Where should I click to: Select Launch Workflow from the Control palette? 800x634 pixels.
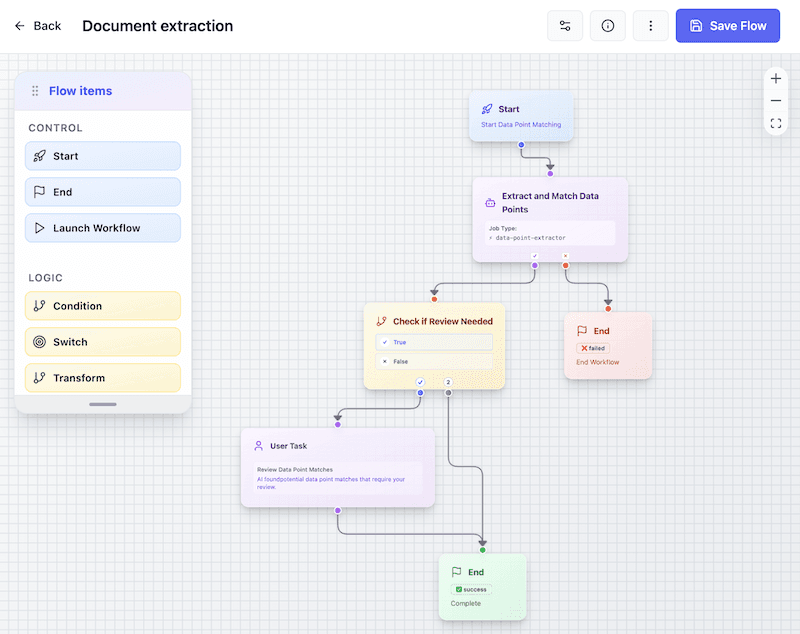pyautogui.click(x=103, y=228)
